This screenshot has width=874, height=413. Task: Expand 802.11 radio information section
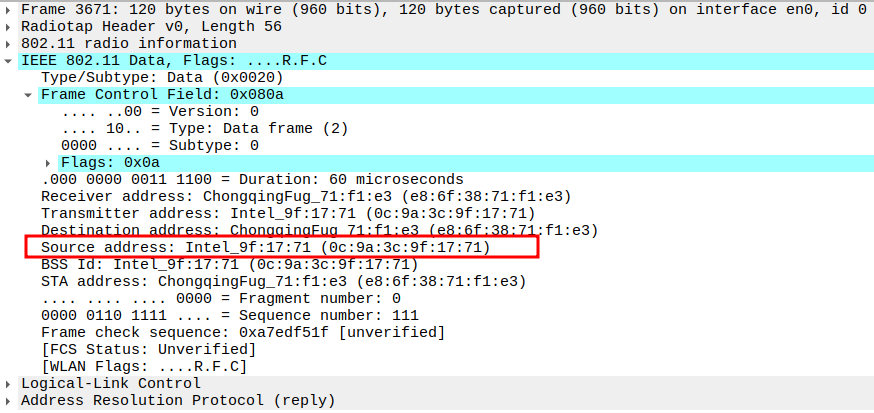[10, 43]
